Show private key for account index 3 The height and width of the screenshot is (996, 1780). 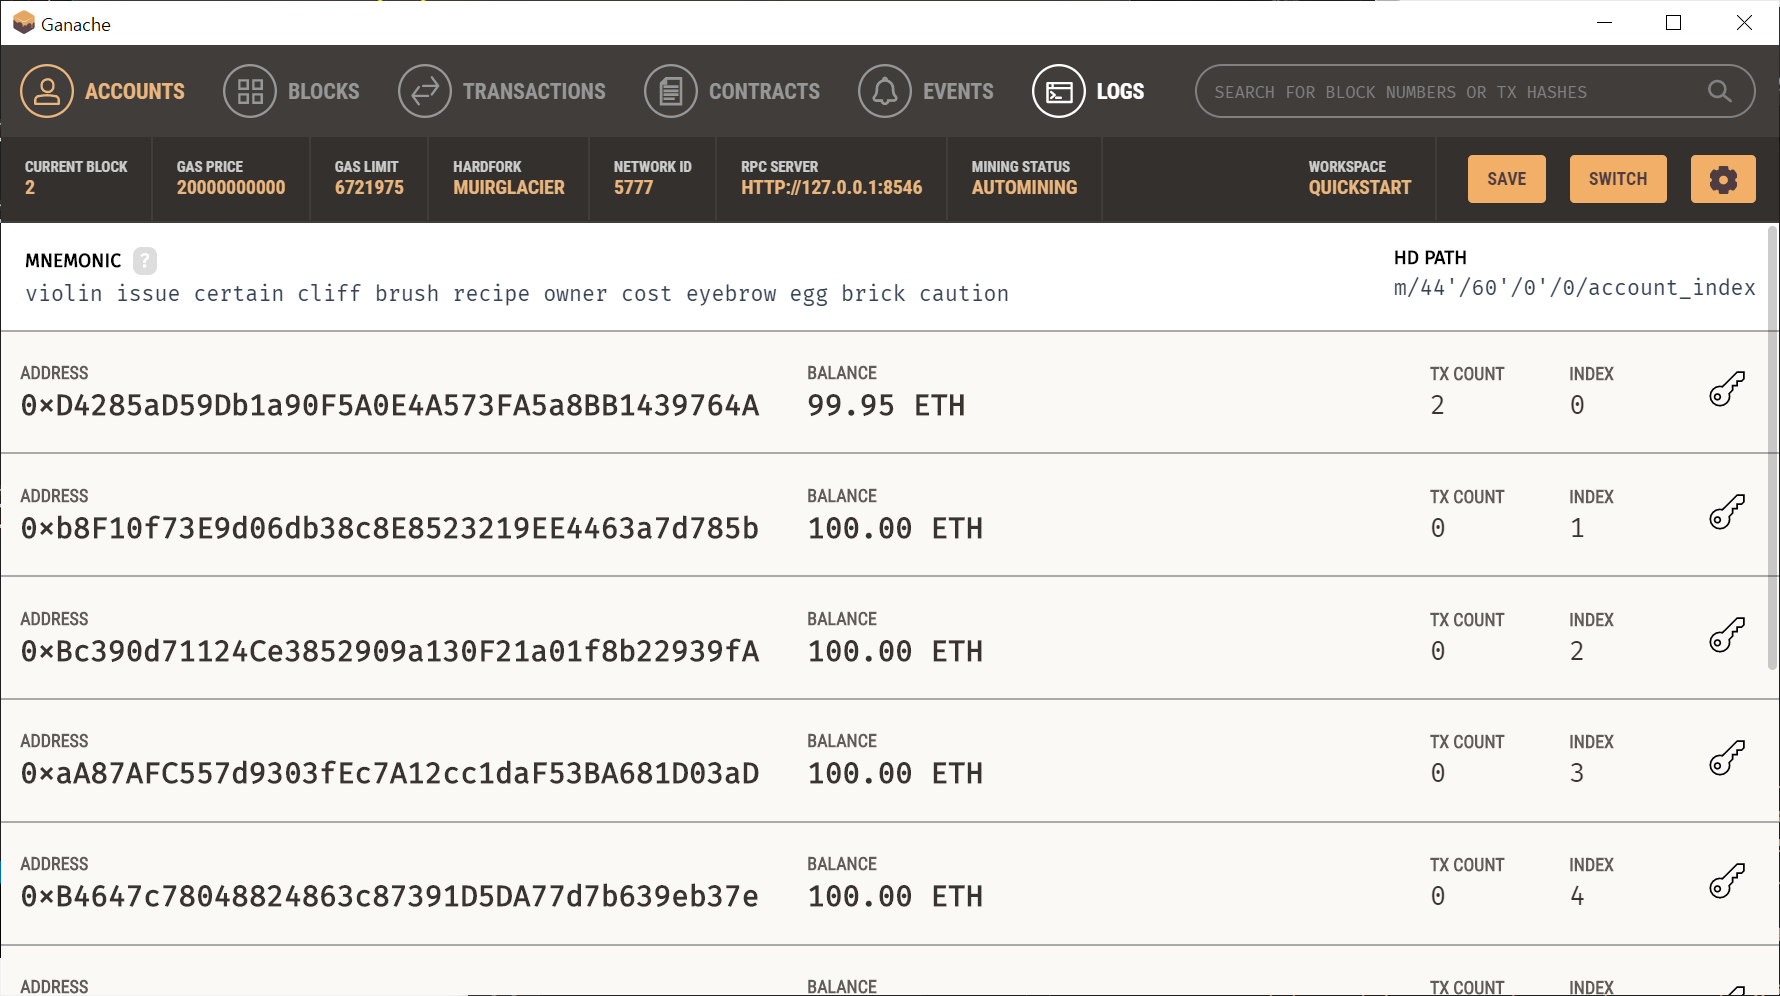click(x=1727, y=758)
